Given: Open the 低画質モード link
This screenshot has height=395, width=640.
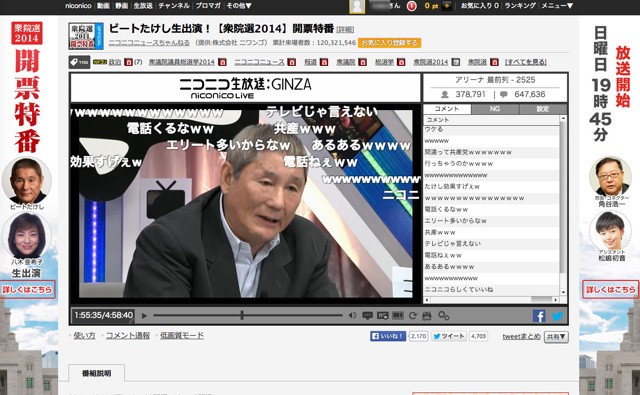Looking at the screenshot, I should [x=182, y=335].
